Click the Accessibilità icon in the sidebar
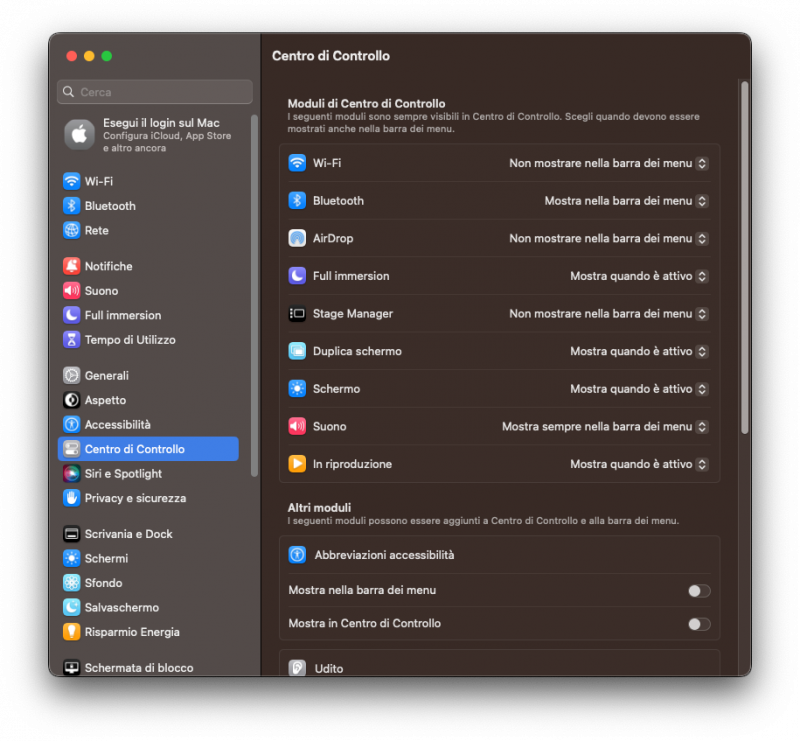Image resolution: width=800 pixels, height=741 pixels. click(71, 424)
